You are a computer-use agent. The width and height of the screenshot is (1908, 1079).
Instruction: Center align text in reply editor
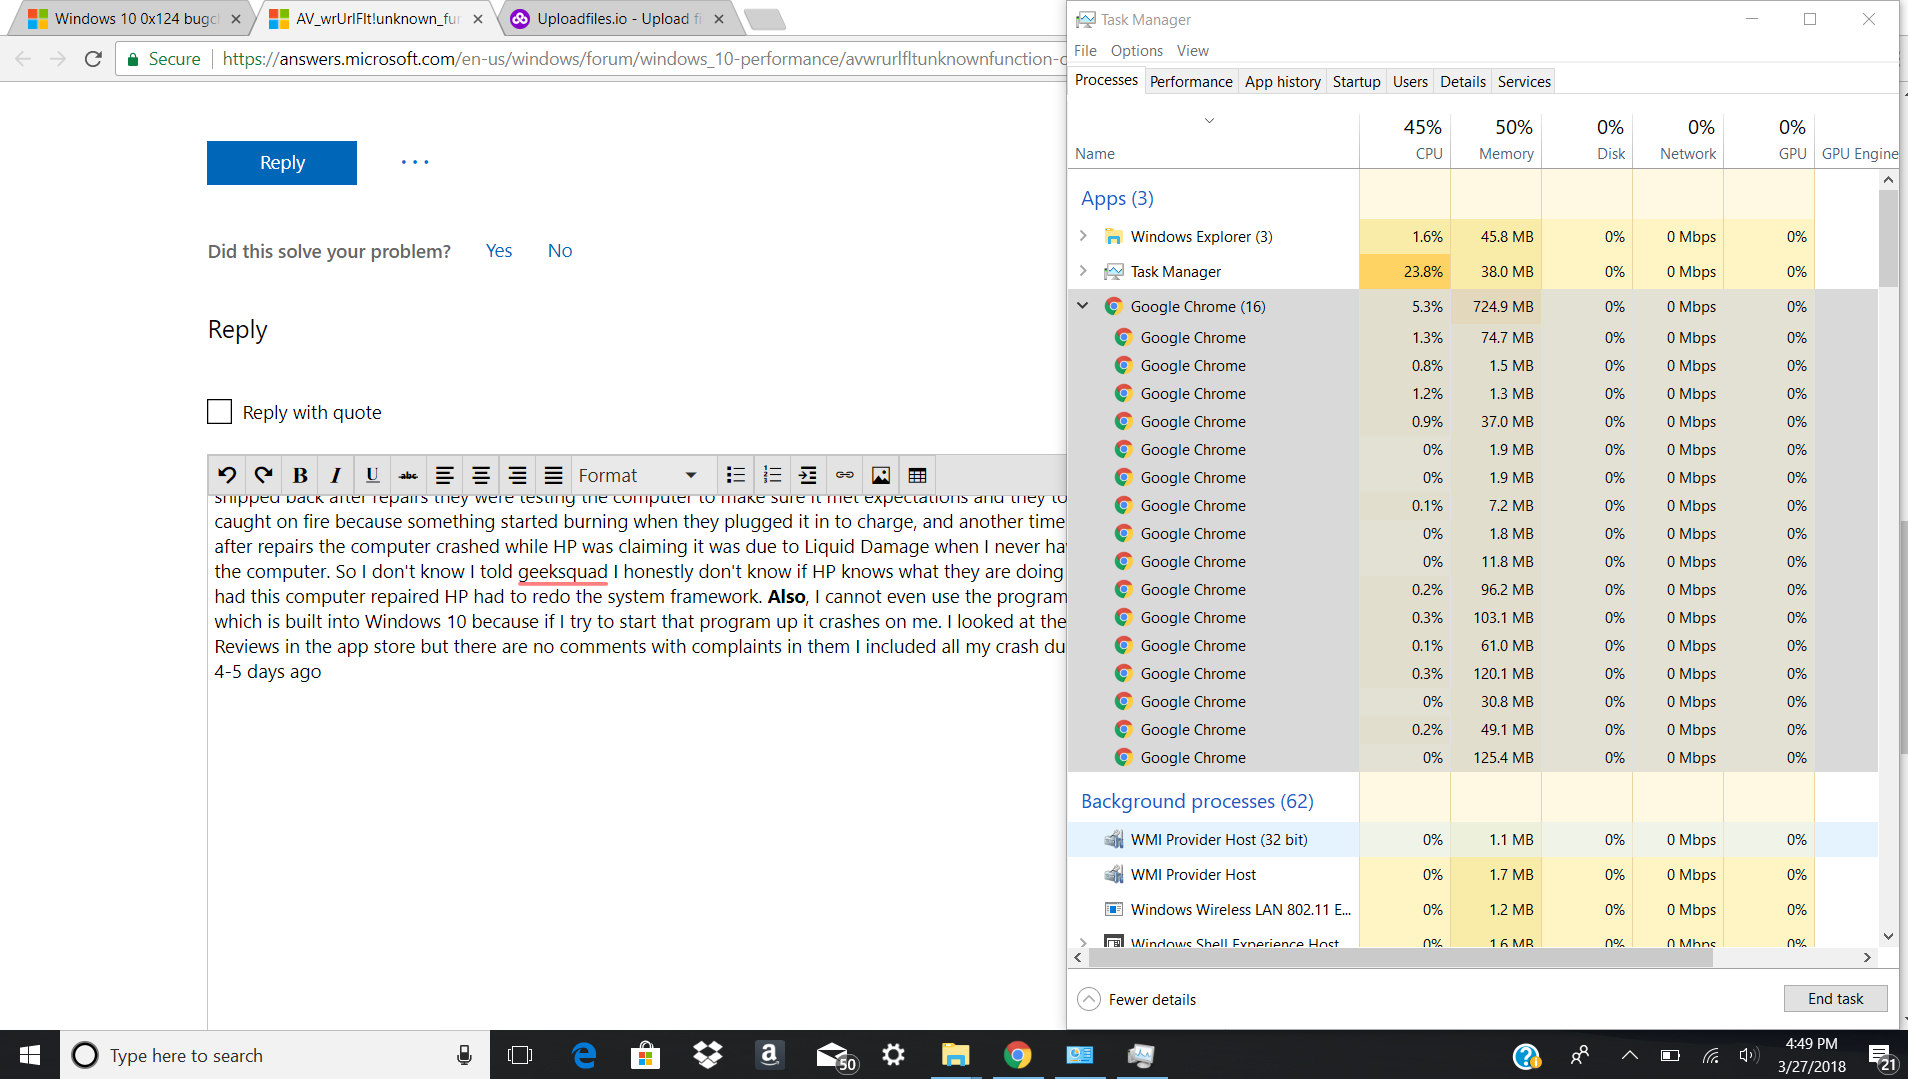coord(481,475)
